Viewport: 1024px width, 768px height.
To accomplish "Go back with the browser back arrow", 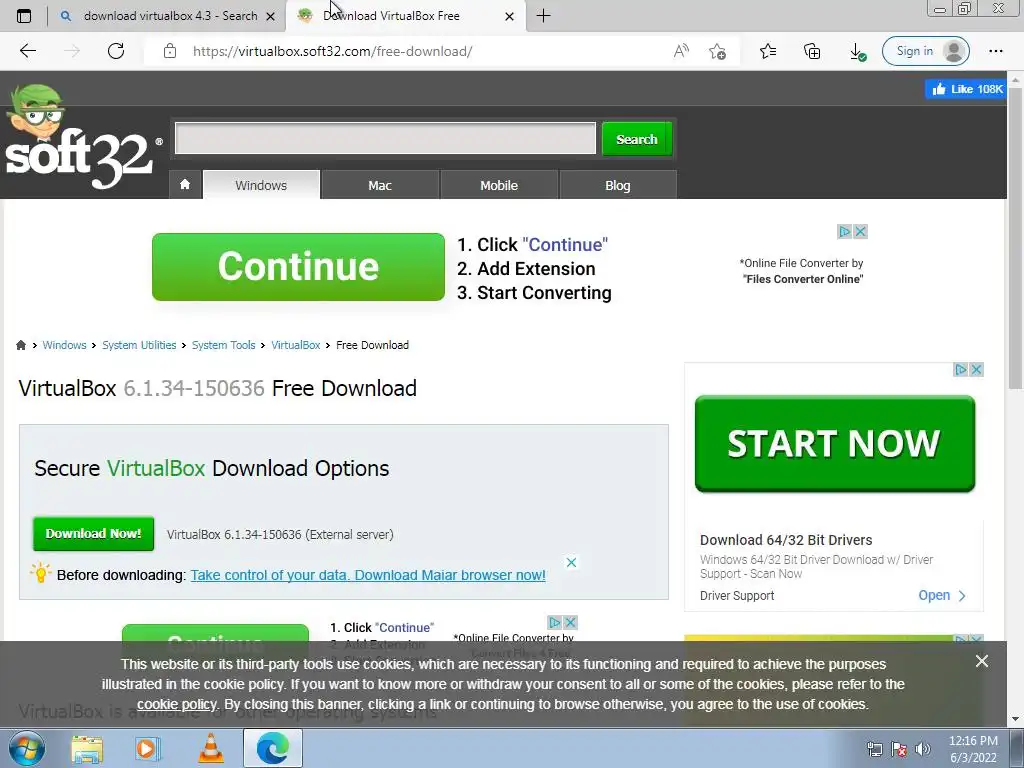I will click(27, 51).
